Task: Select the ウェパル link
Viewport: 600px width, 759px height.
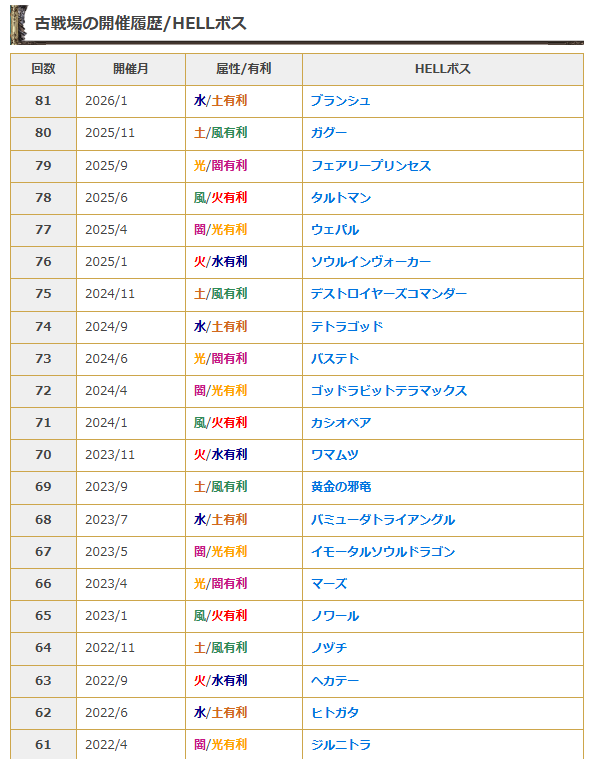Action: click(334, 230)
